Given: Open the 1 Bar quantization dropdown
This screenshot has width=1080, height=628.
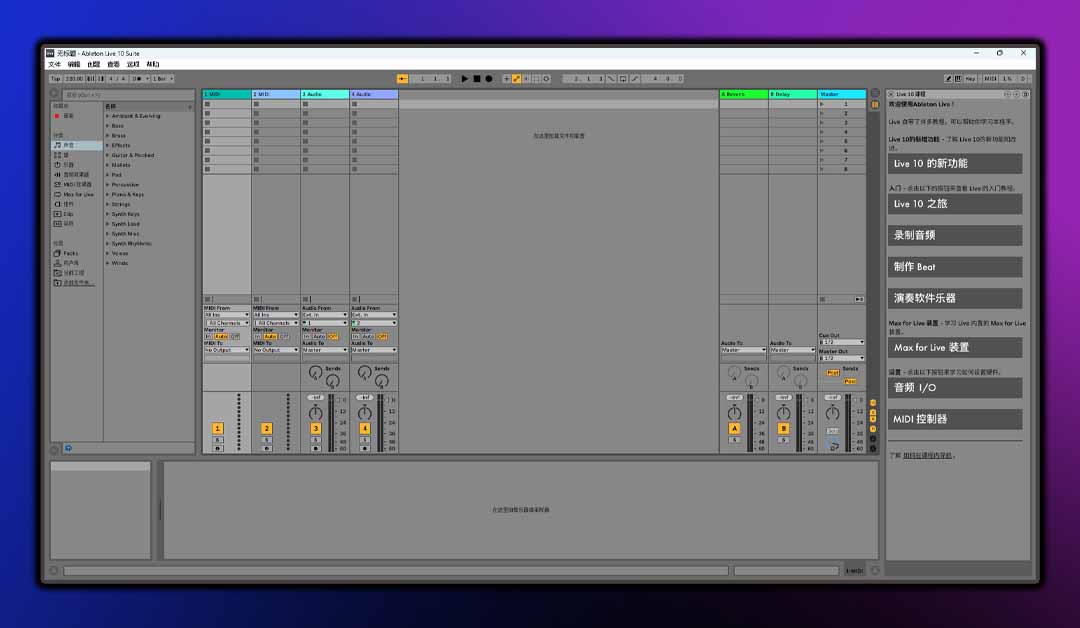Looking at the screenshot, I should [163, 79].
